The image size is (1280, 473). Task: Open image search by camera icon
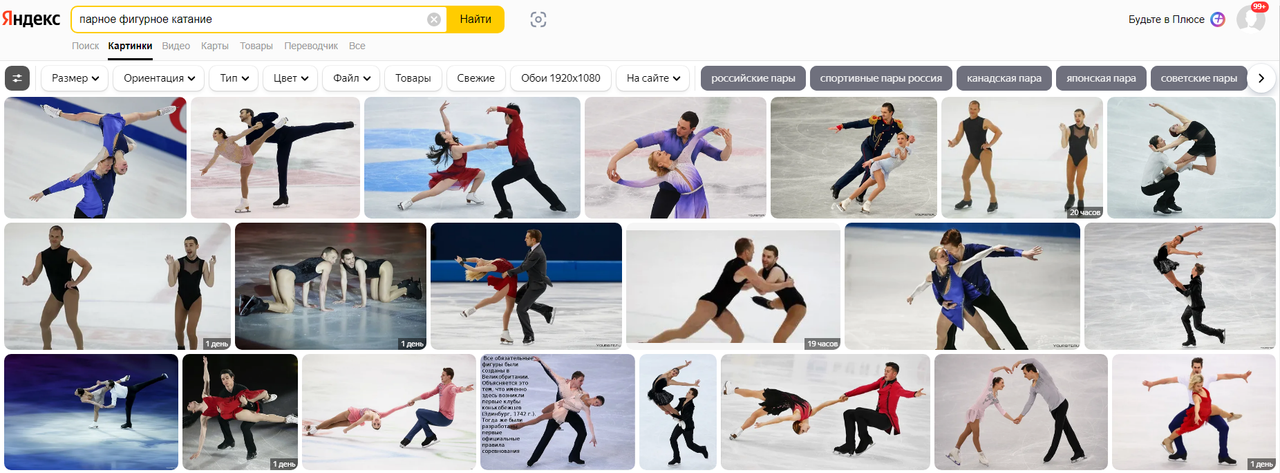538,19
